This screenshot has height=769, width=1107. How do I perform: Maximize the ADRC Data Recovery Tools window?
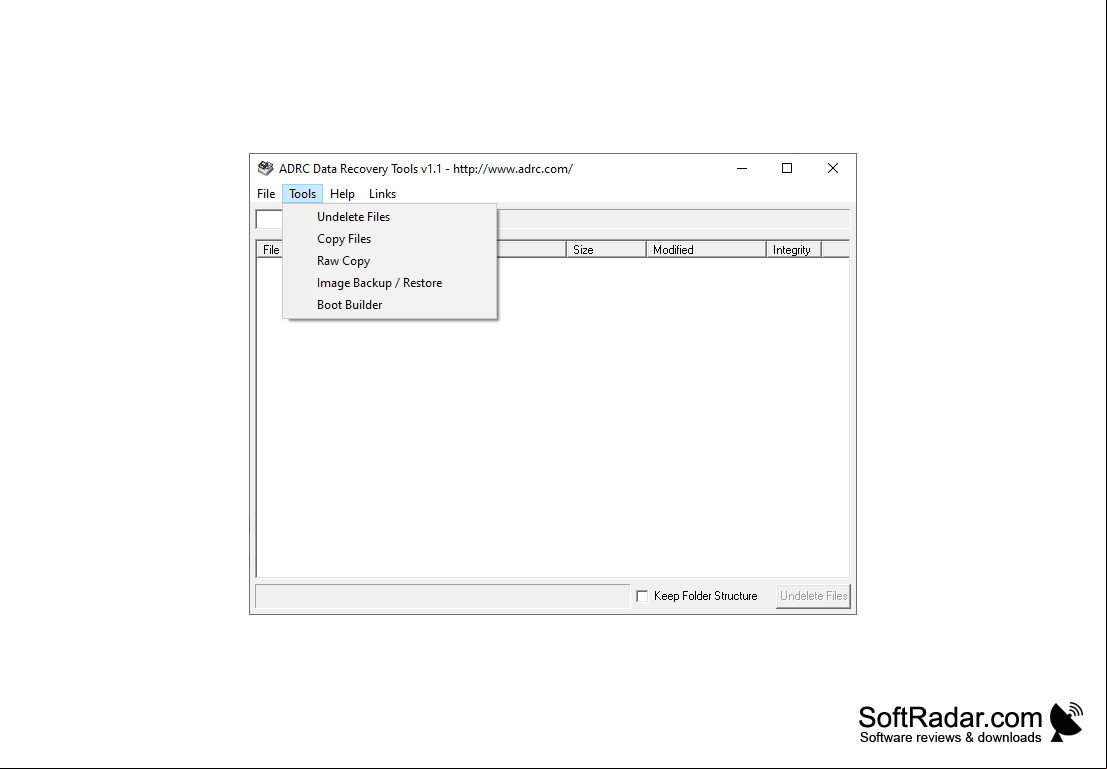click(787, 168)
